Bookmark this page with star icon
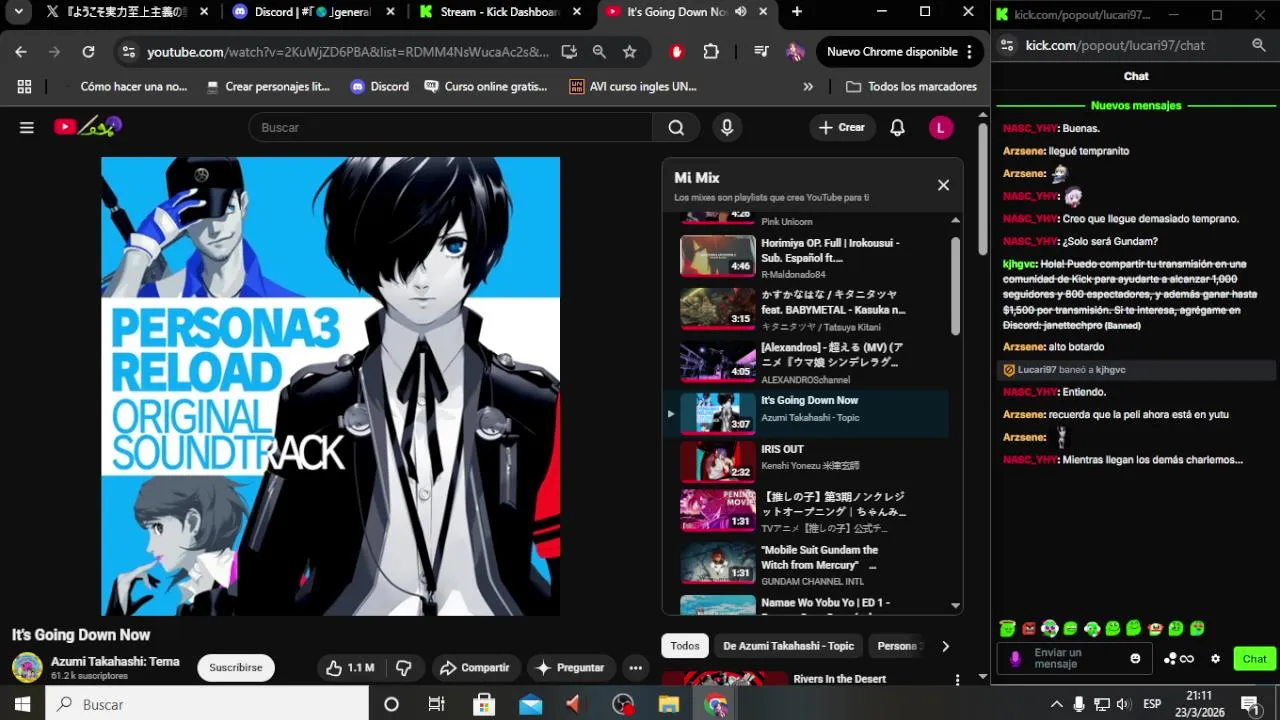 point(629,52)
